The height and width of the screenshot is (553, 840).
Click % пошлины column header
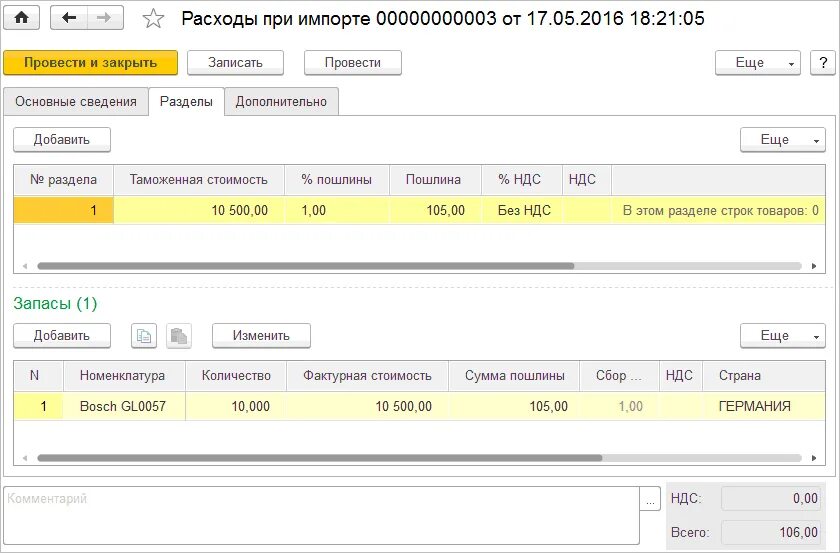(337, 180)
